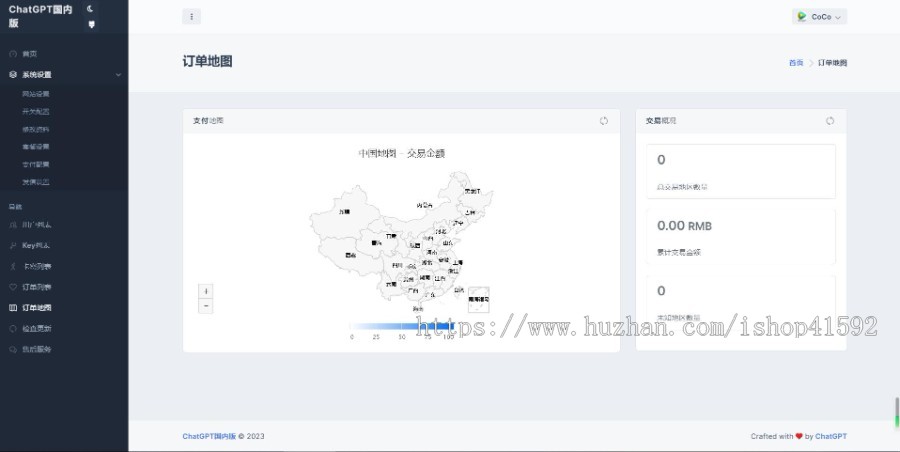Screen dimensions: 900x452
Task: Open the ChatGPT link in footer credits
Action: tap(831, 436)
